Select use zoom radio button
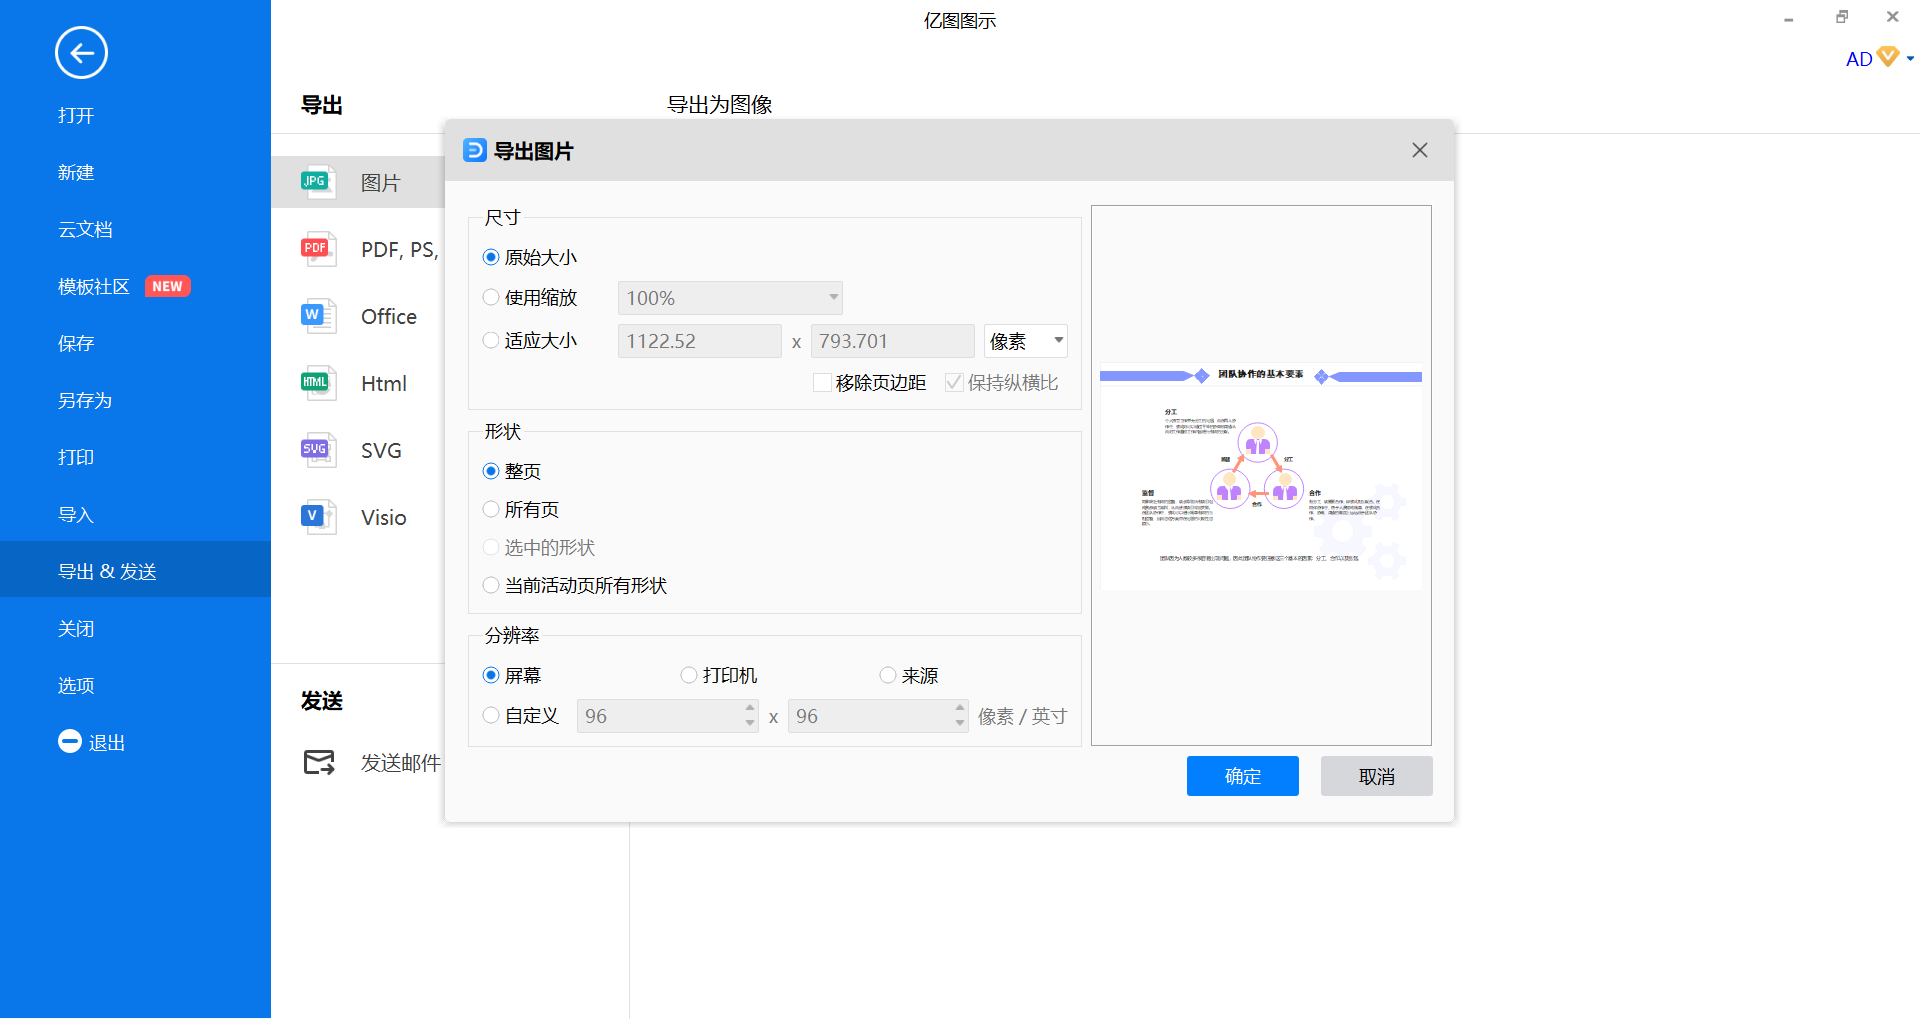 491,297
